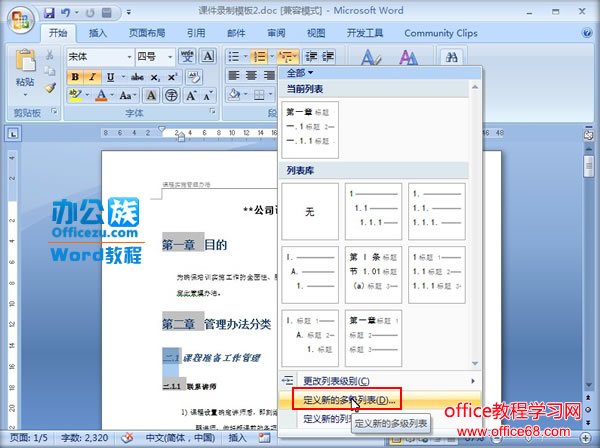Shrink font size with small A
Image resolution: width=600 pixels, height=448 pixels.
pyautogui.click(x=208, y=96)
